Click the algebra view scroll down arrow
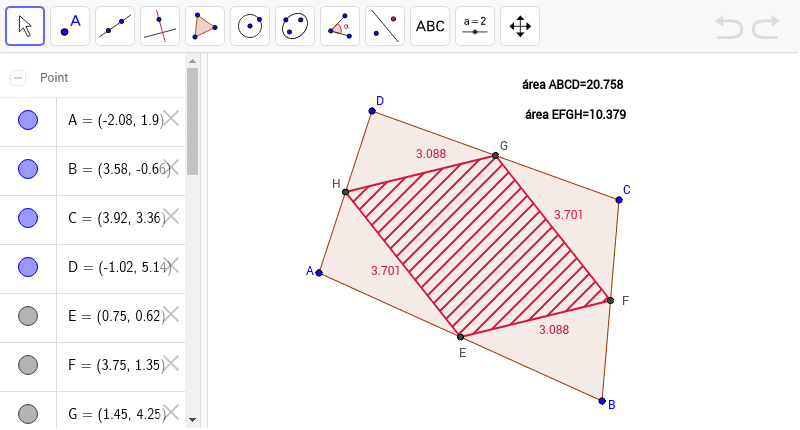800x430 pixels. point(192,420)
